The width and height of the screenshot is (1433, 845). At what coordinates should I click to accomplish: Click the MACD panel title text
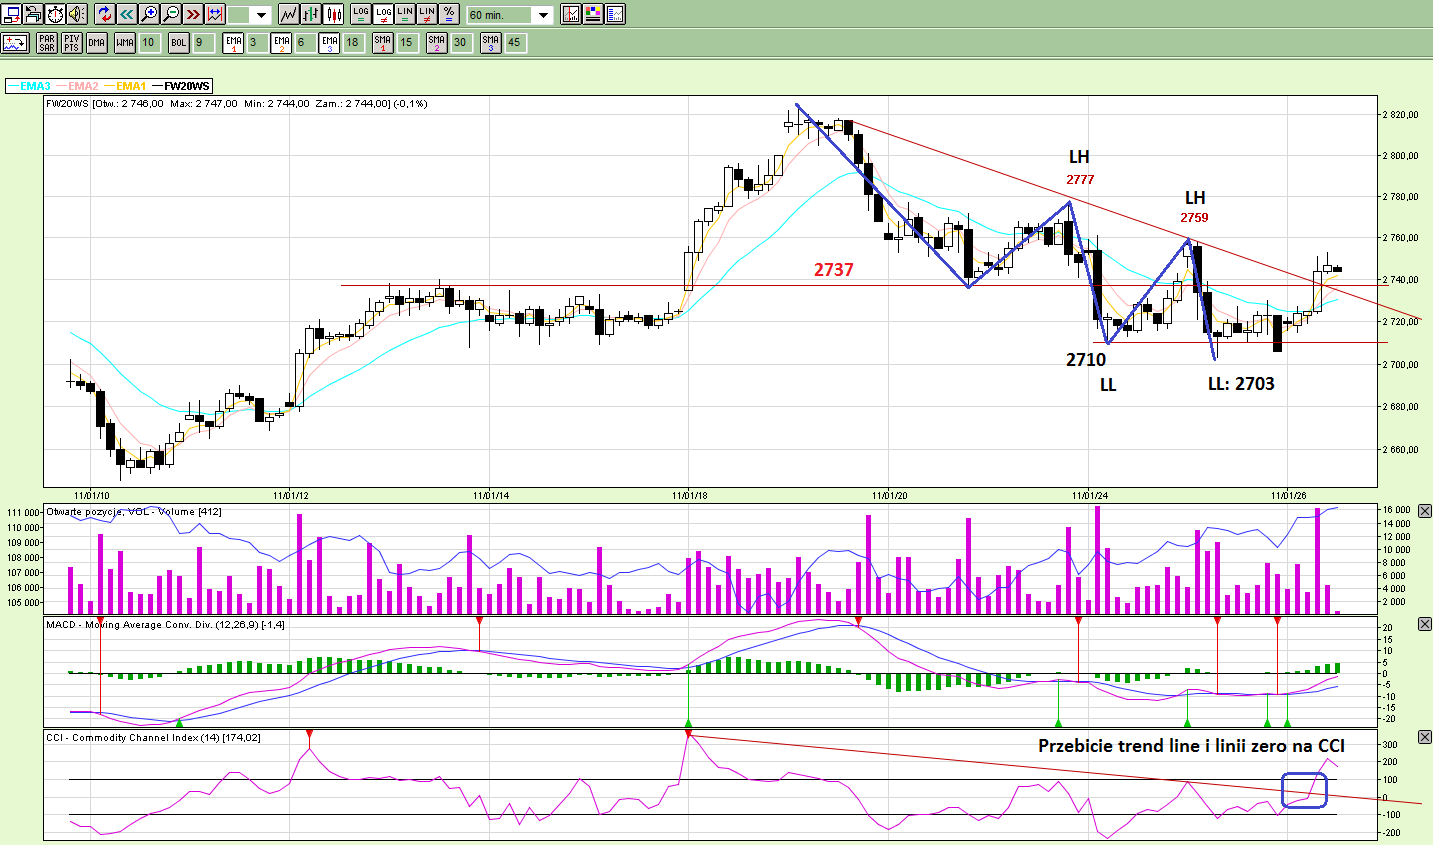165,624
